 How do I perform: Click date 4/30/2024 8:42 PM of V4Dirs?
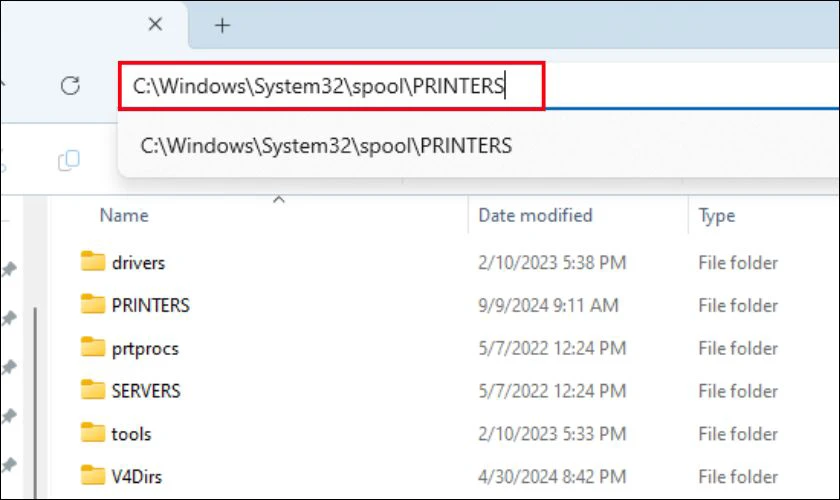(x=552, y=476)
